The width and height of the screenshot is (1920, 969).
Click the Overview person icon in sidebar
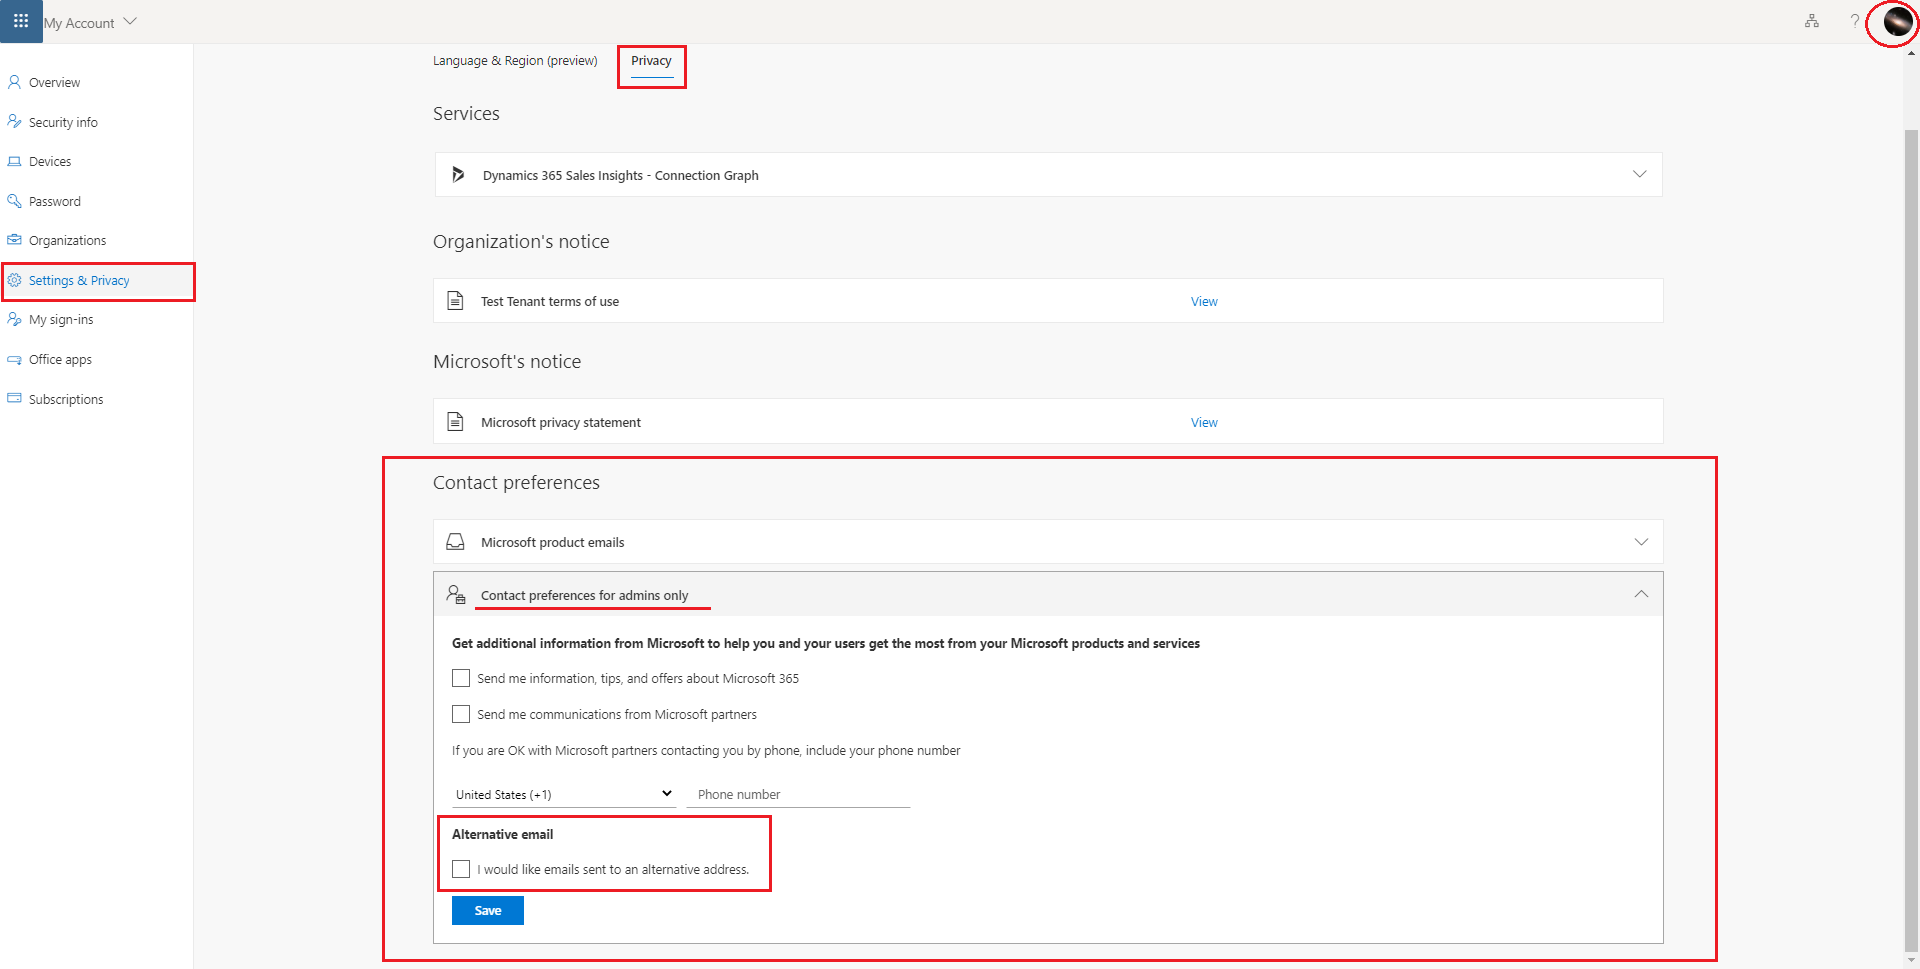[x=14, y=82]
